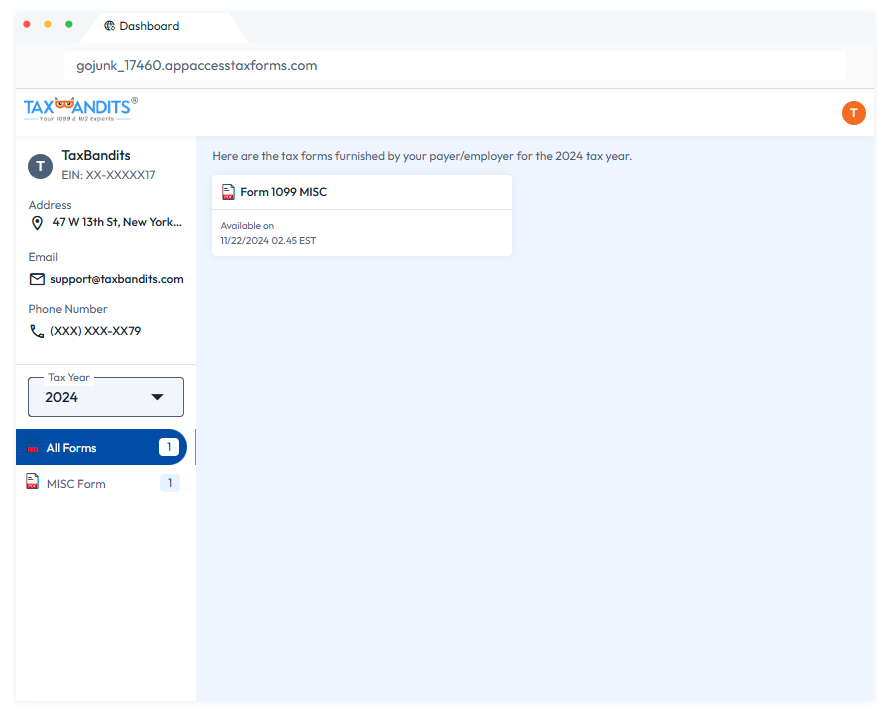This screenshot has height=713, width=896.
Task: Click the Tax Year dropdown arrow
Action: click(x=157, y=397)
